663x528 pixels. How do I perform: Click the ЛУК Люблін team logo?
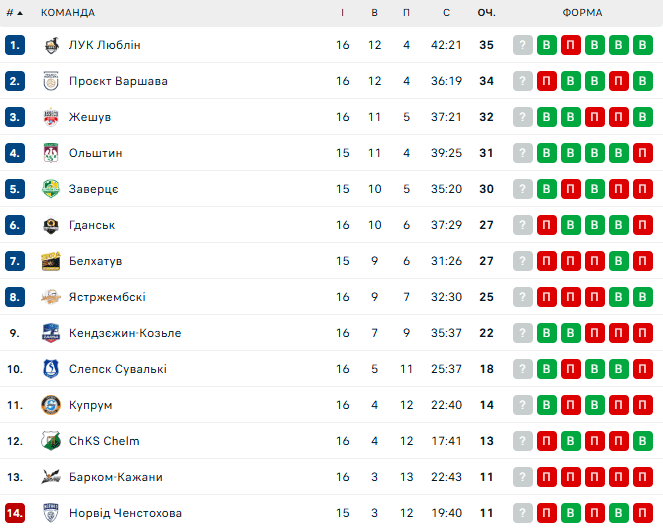(x=51, y=45)
